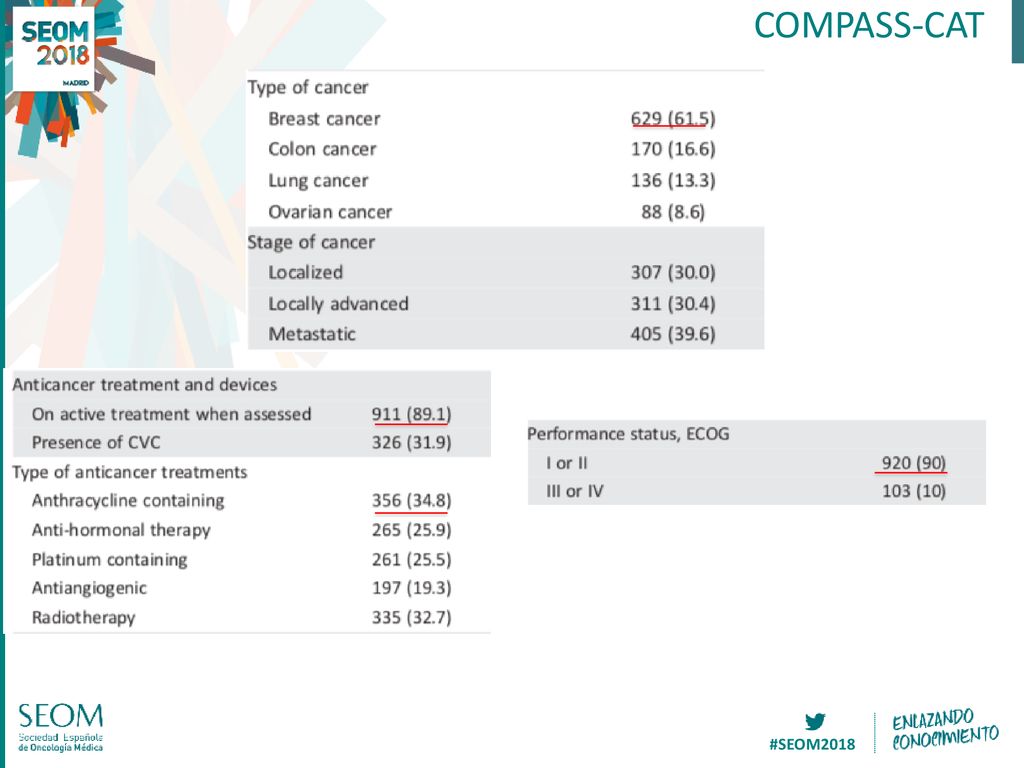Click the Twitter bird icon

(815, 722)
